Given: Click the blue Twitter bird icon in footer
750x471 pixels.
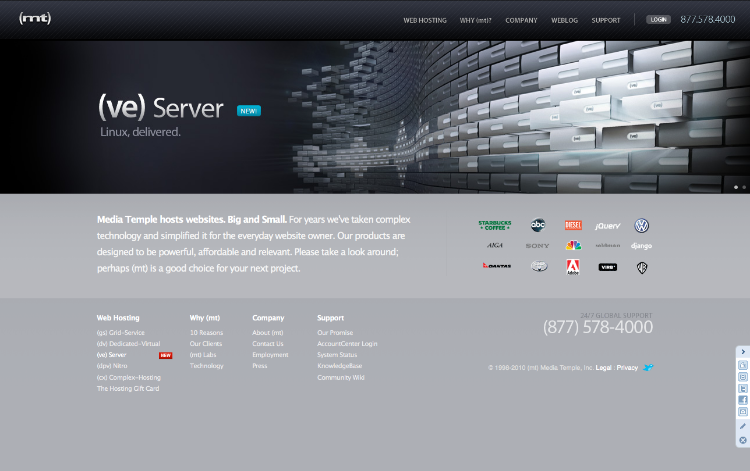Looking at the screenshot, I should [648, 367].
